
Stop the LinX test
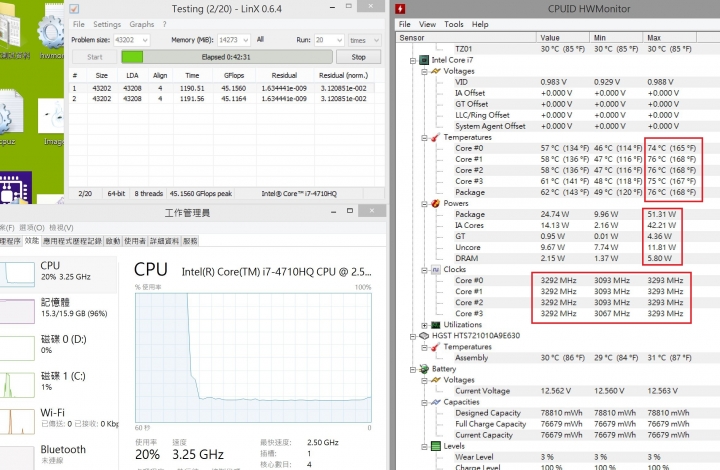[x=359, y=57]
